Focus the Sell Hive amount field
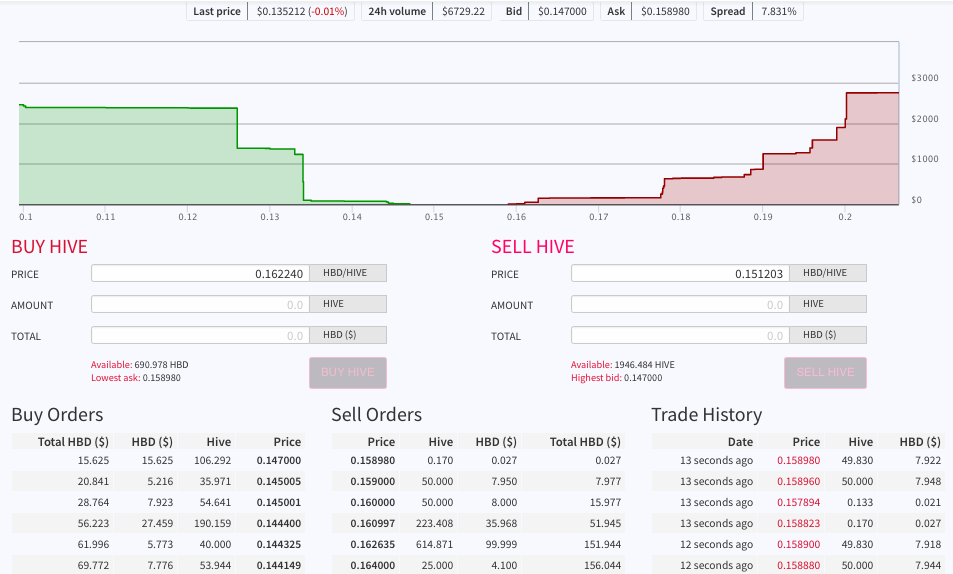953x574 pixels. (681, 304)
